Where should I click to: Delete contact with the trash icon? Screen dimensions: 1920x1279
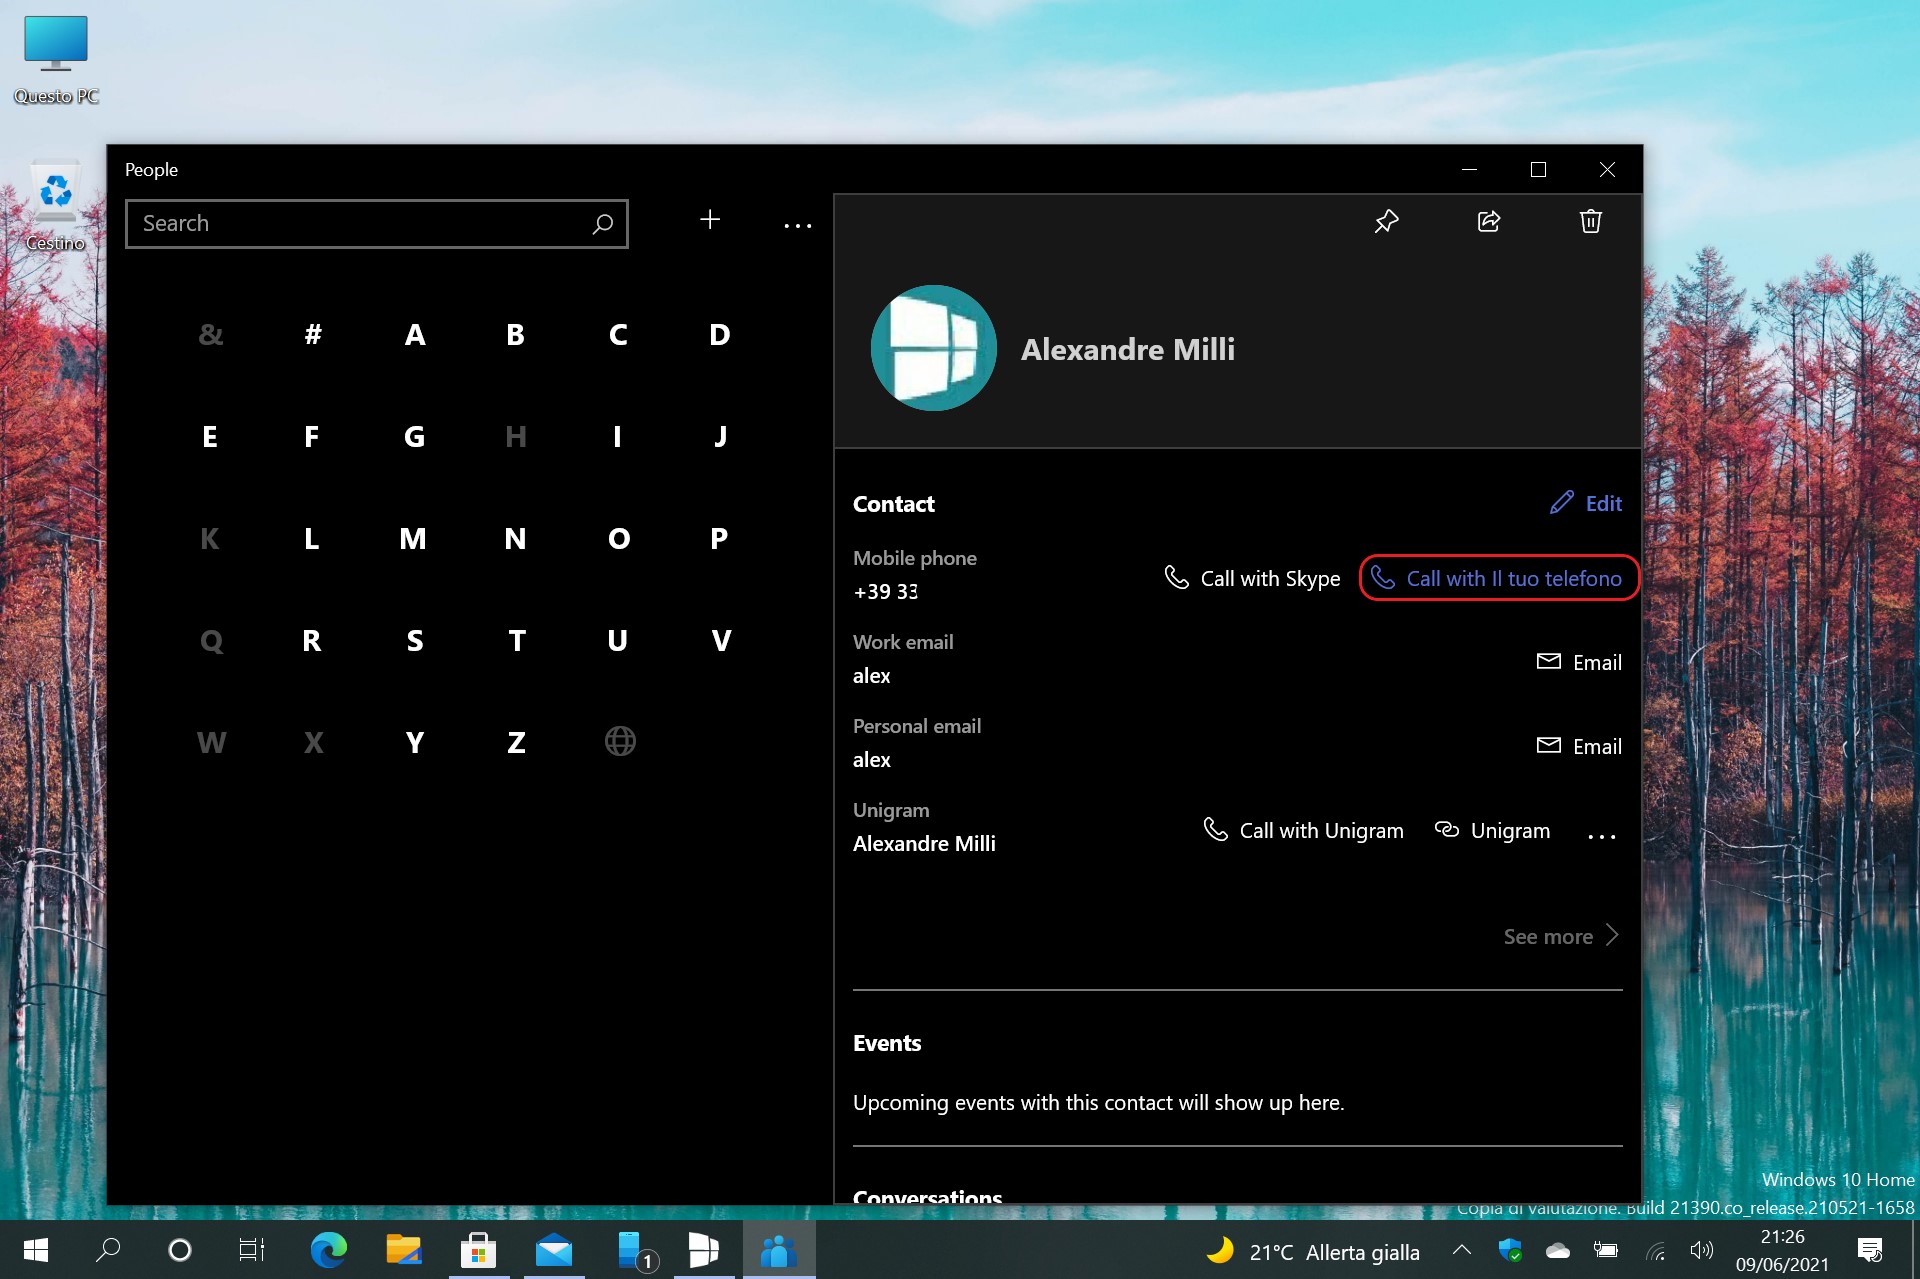pos(1590,221)
